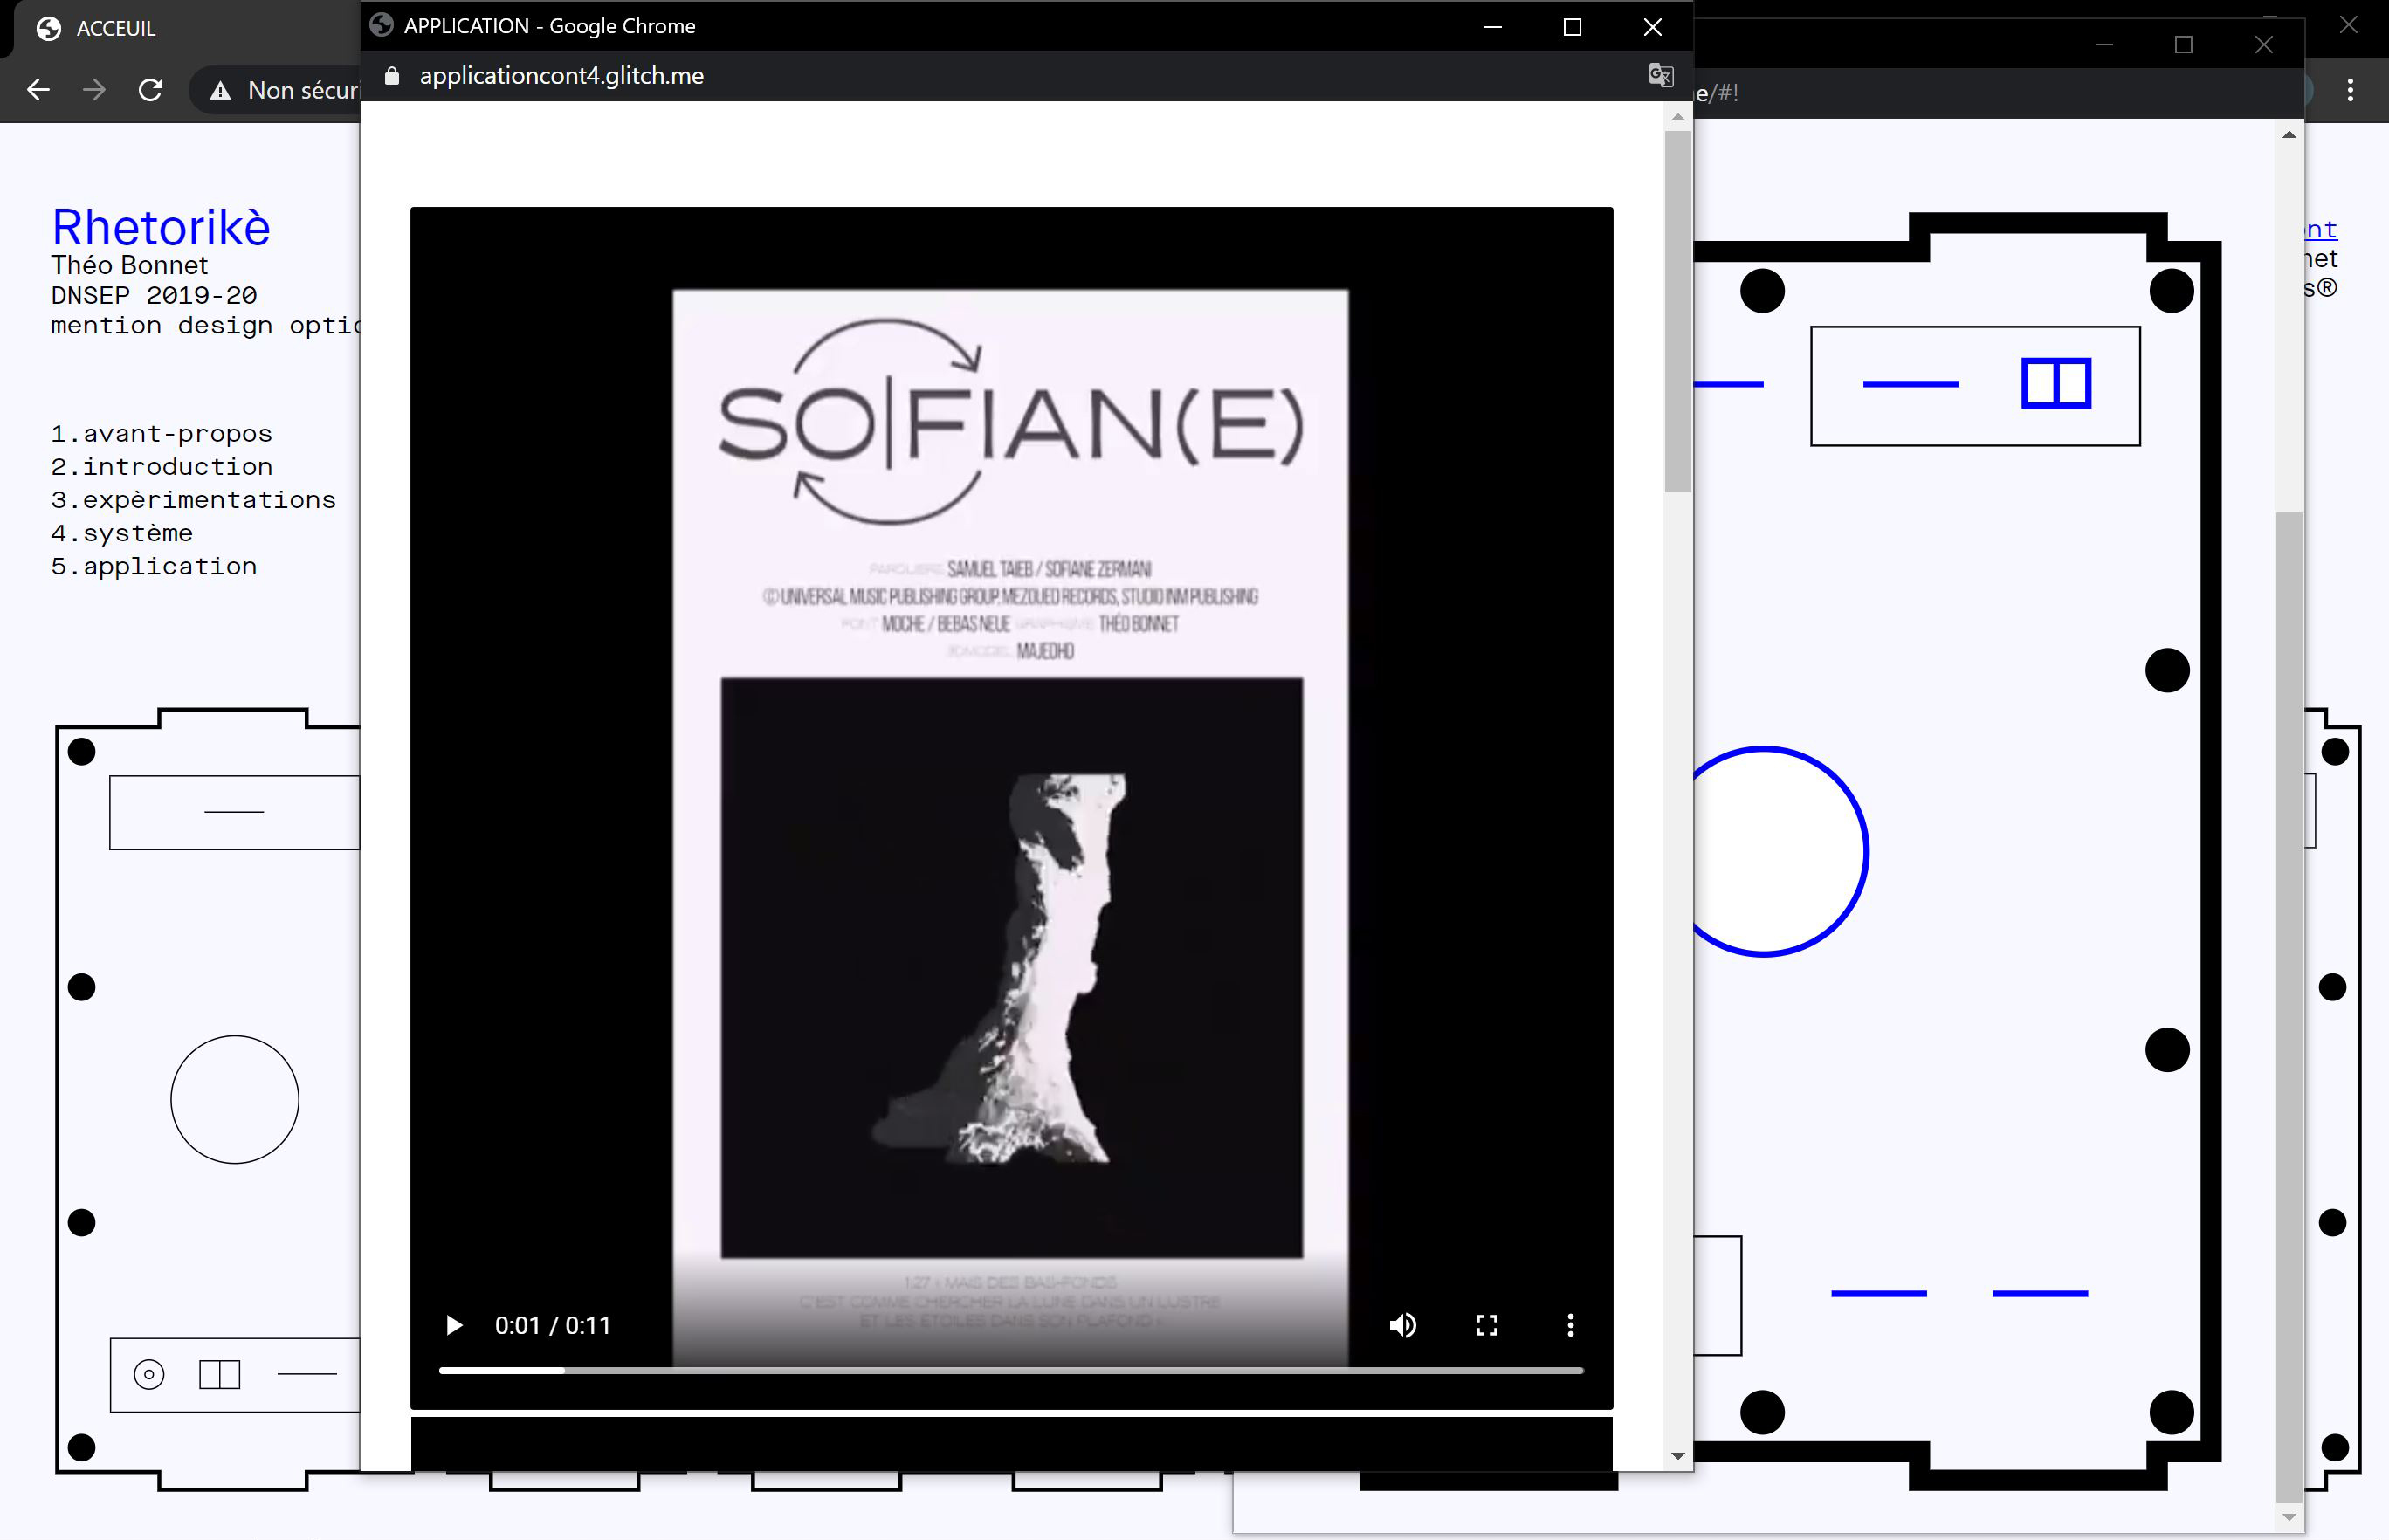
Task: View site info lock icon
Action: point(392,75)
